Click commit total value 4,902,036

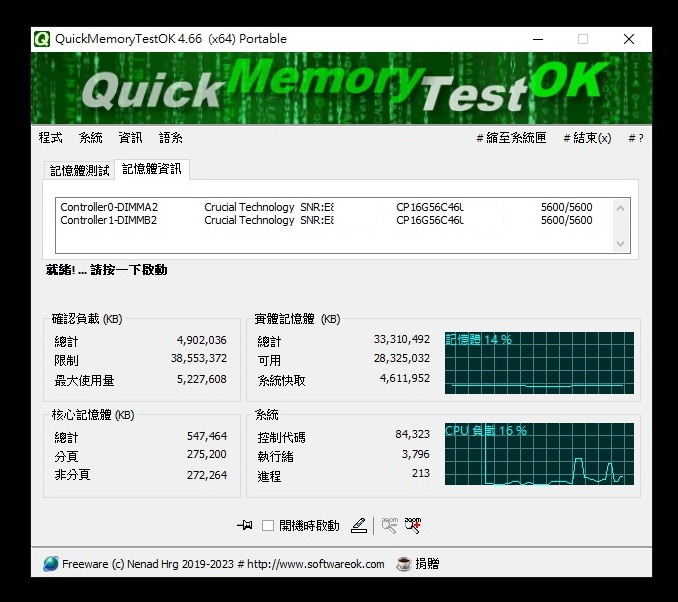pos(201,340)
